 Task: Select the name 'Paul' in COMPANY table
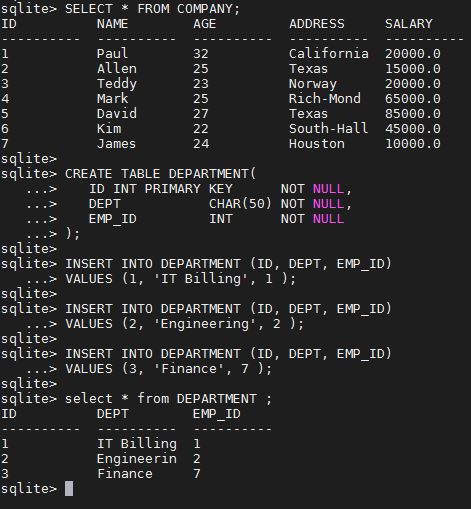pos(112,54)
